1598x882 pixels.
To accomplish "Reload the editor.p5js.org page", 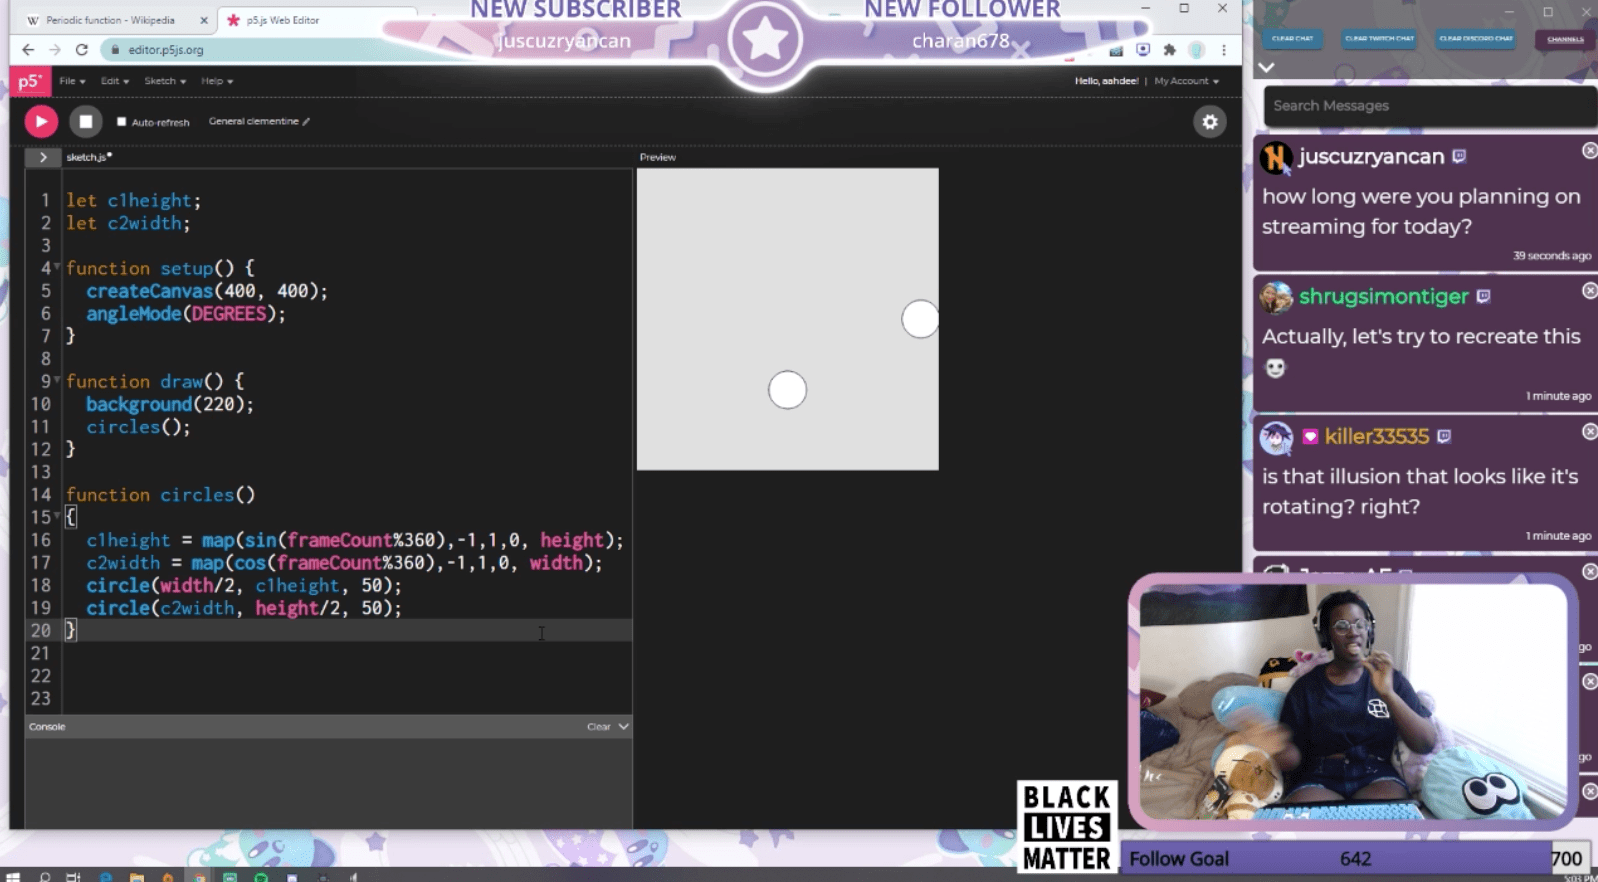I will click(x=82, y=49).
